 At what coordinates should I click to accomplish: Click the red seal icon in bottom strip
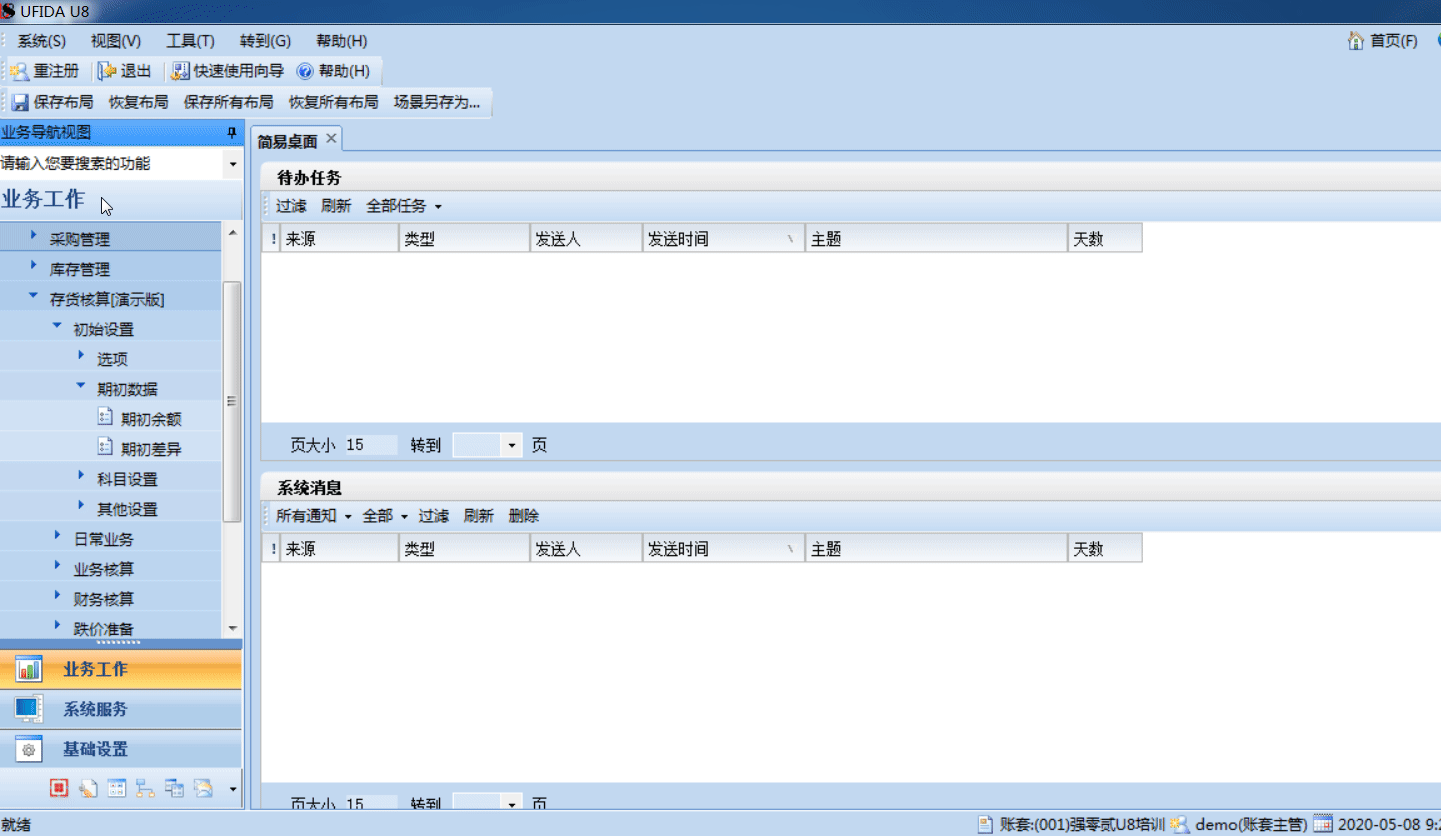pyautogui.click(x=59, y=788)
